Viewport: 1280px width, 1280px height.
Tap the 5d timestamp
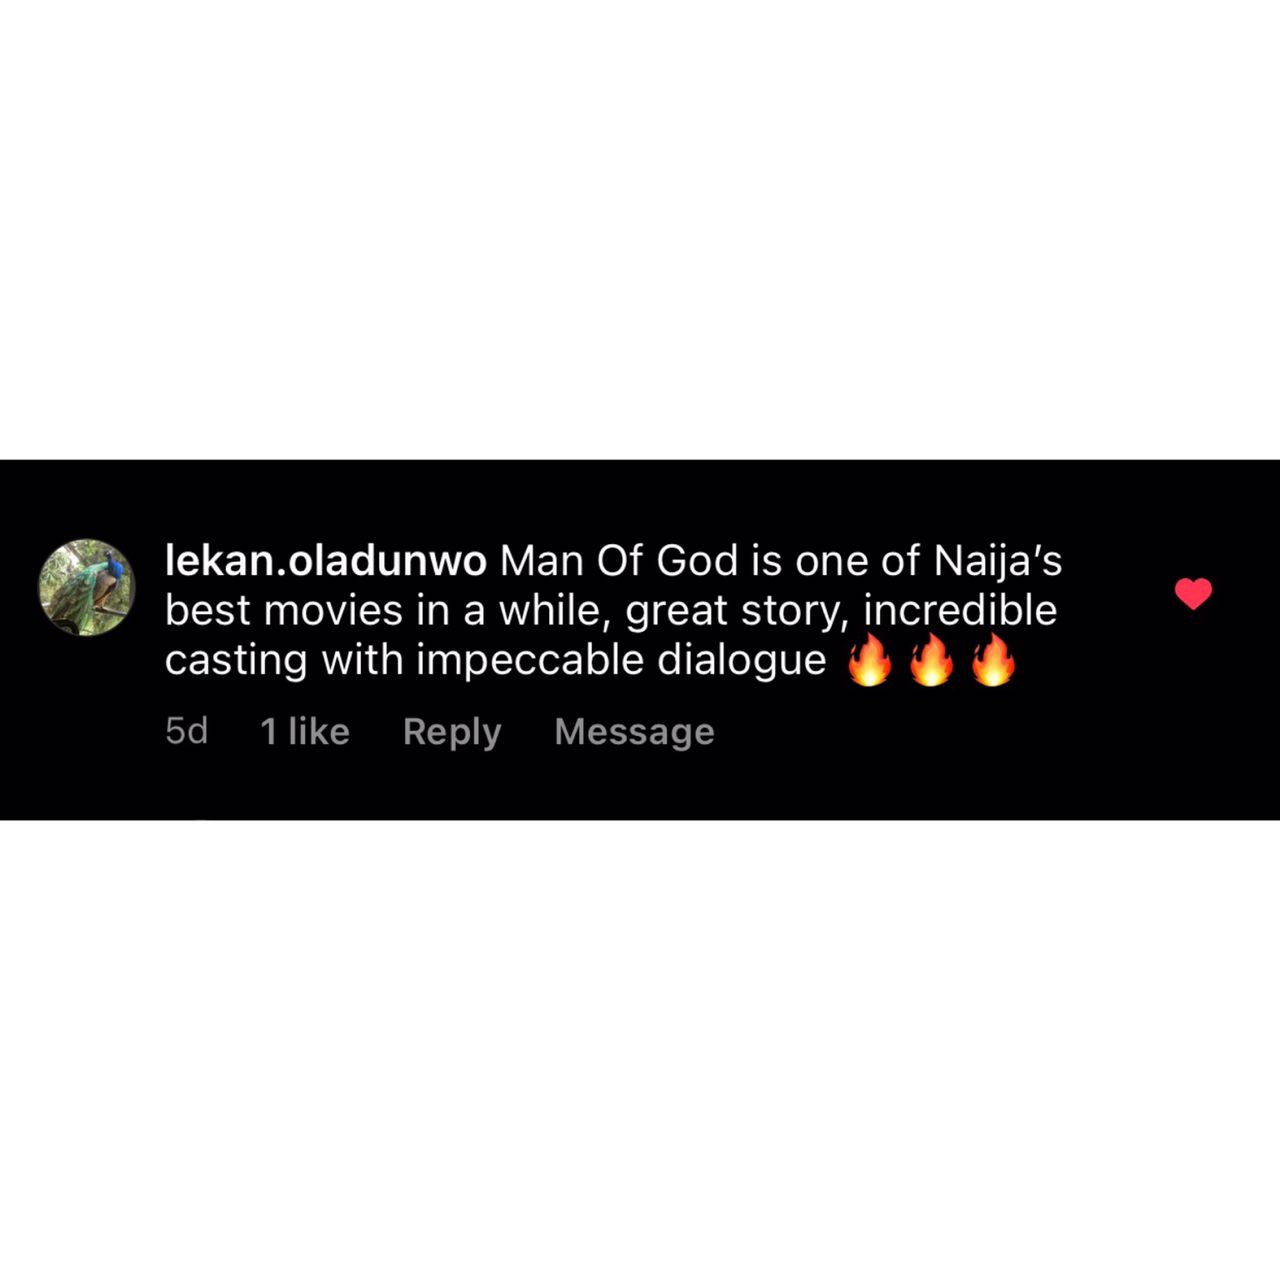(x=187, y=732)
